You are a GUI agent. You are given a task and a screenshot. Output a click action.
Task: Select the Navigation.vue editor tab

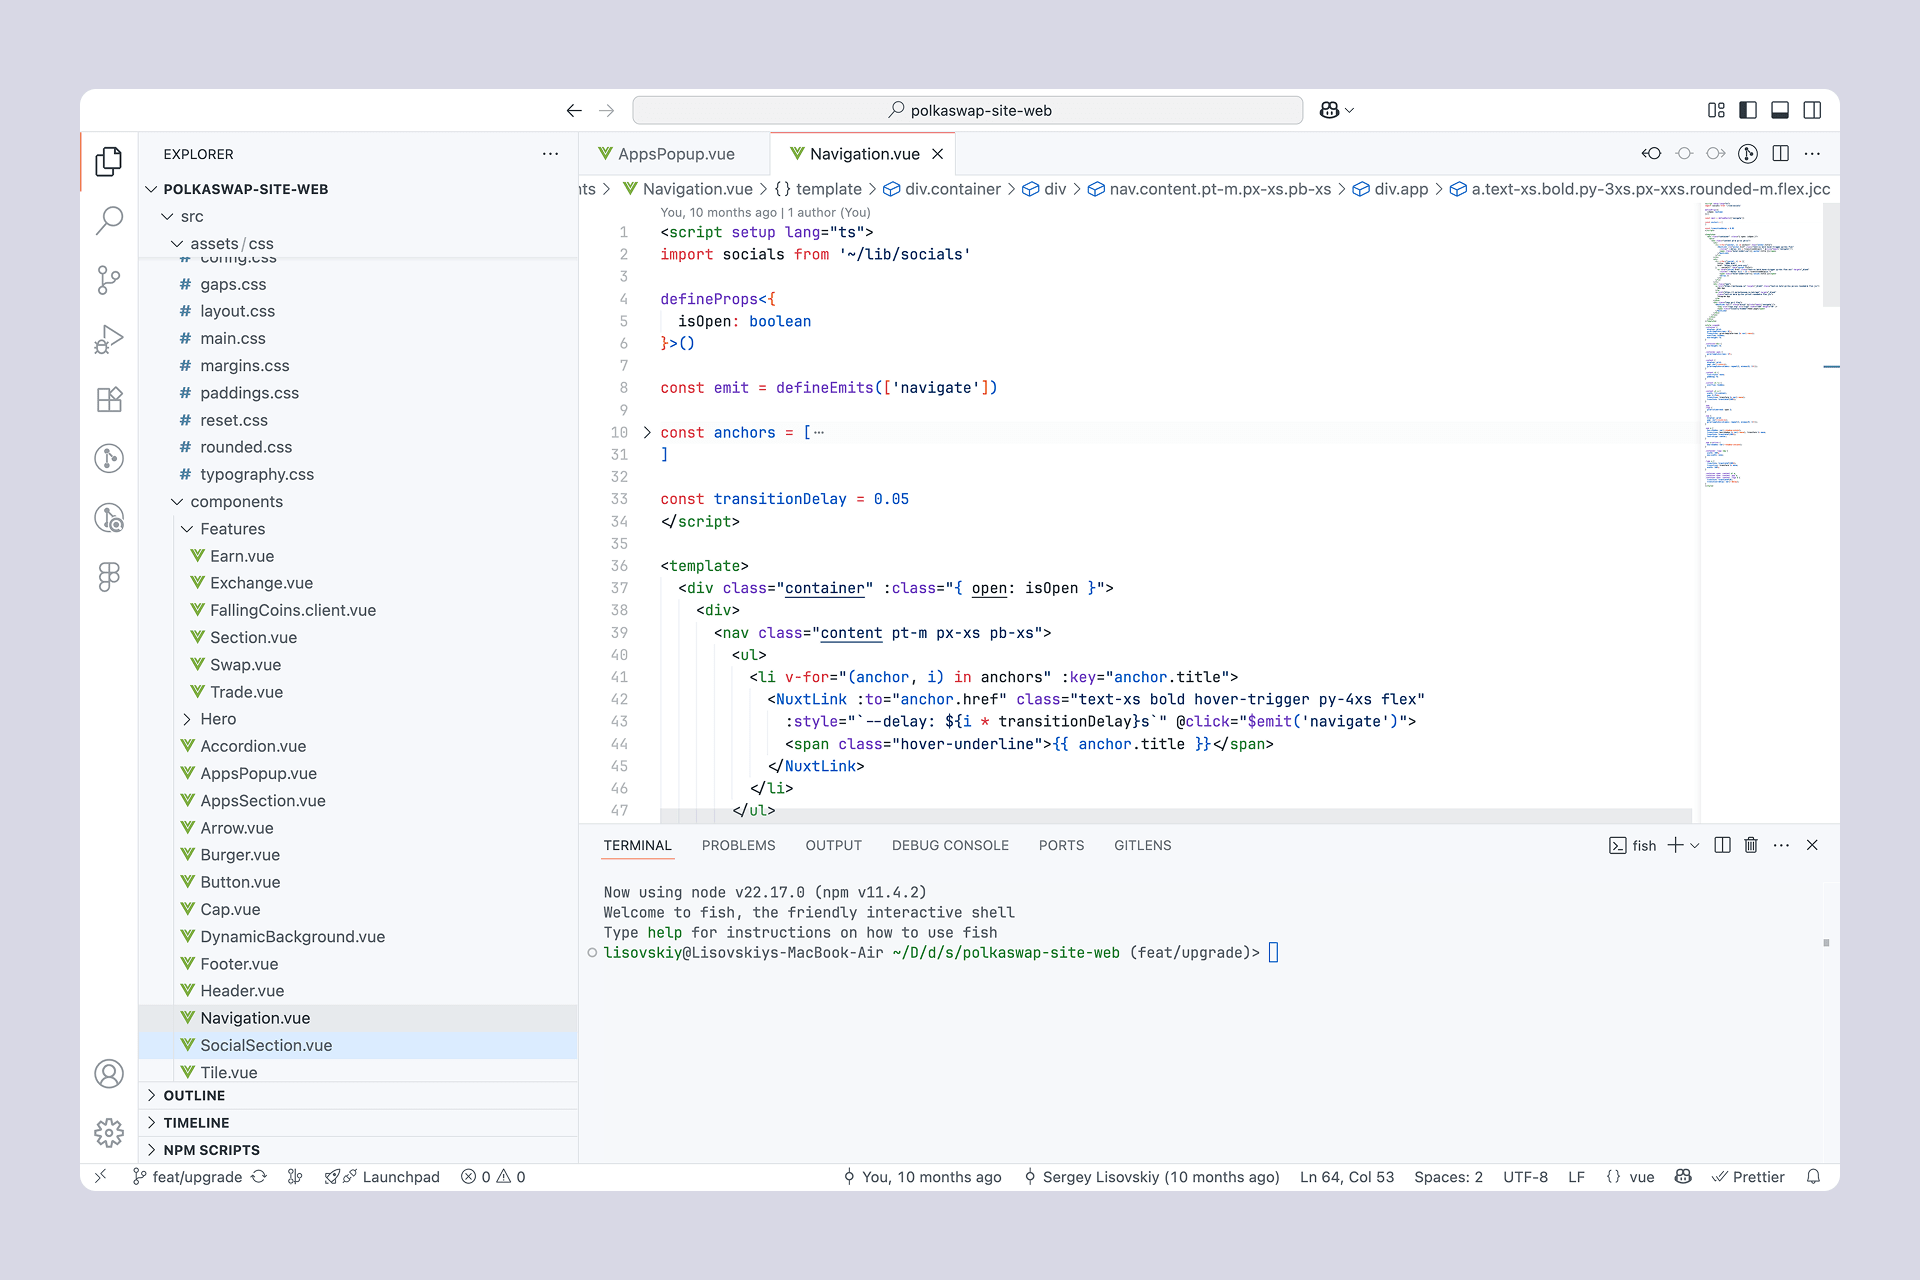tap(864, 154)
